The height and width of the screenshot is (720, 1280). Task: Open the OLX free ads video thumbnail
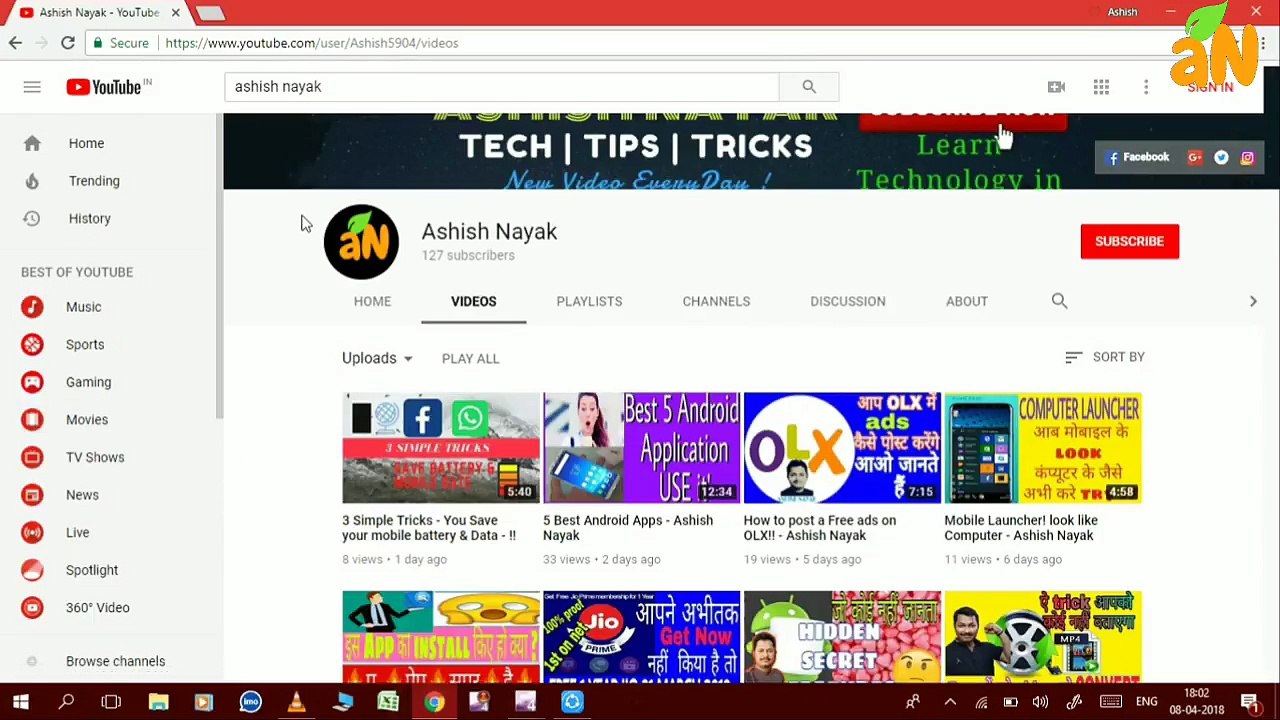[842, 447]
